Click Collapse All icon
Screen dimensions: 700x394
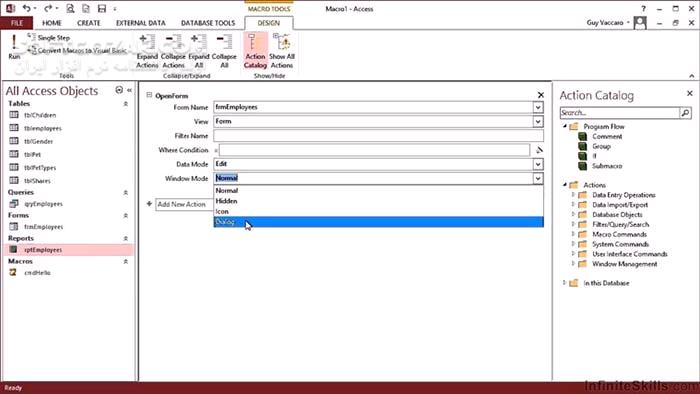point(224,51)
